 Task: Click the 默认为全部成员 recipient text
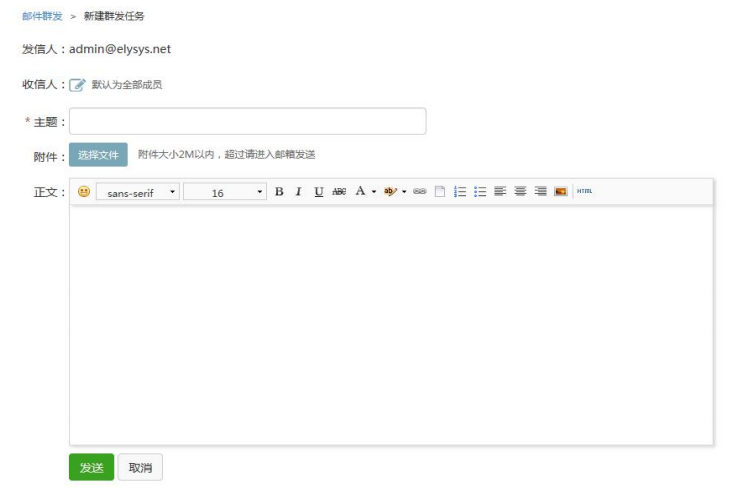[127, 85]
